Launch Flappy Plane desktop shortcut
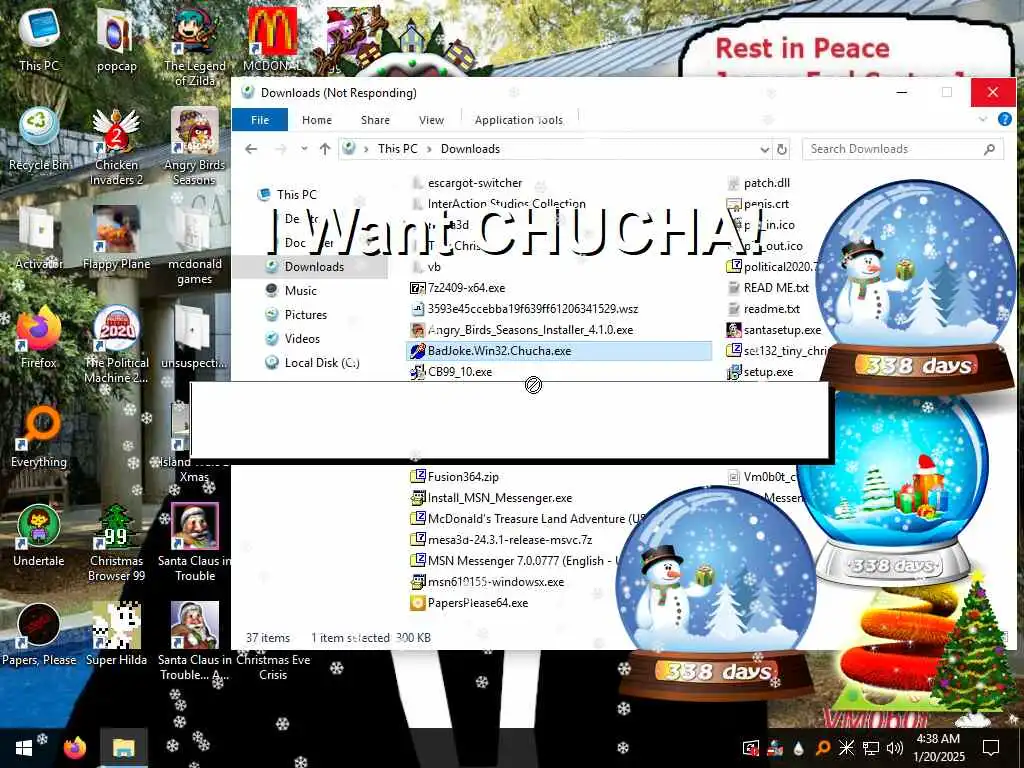The height and width of the screenshot is (768, 1024). click(116, 238)
